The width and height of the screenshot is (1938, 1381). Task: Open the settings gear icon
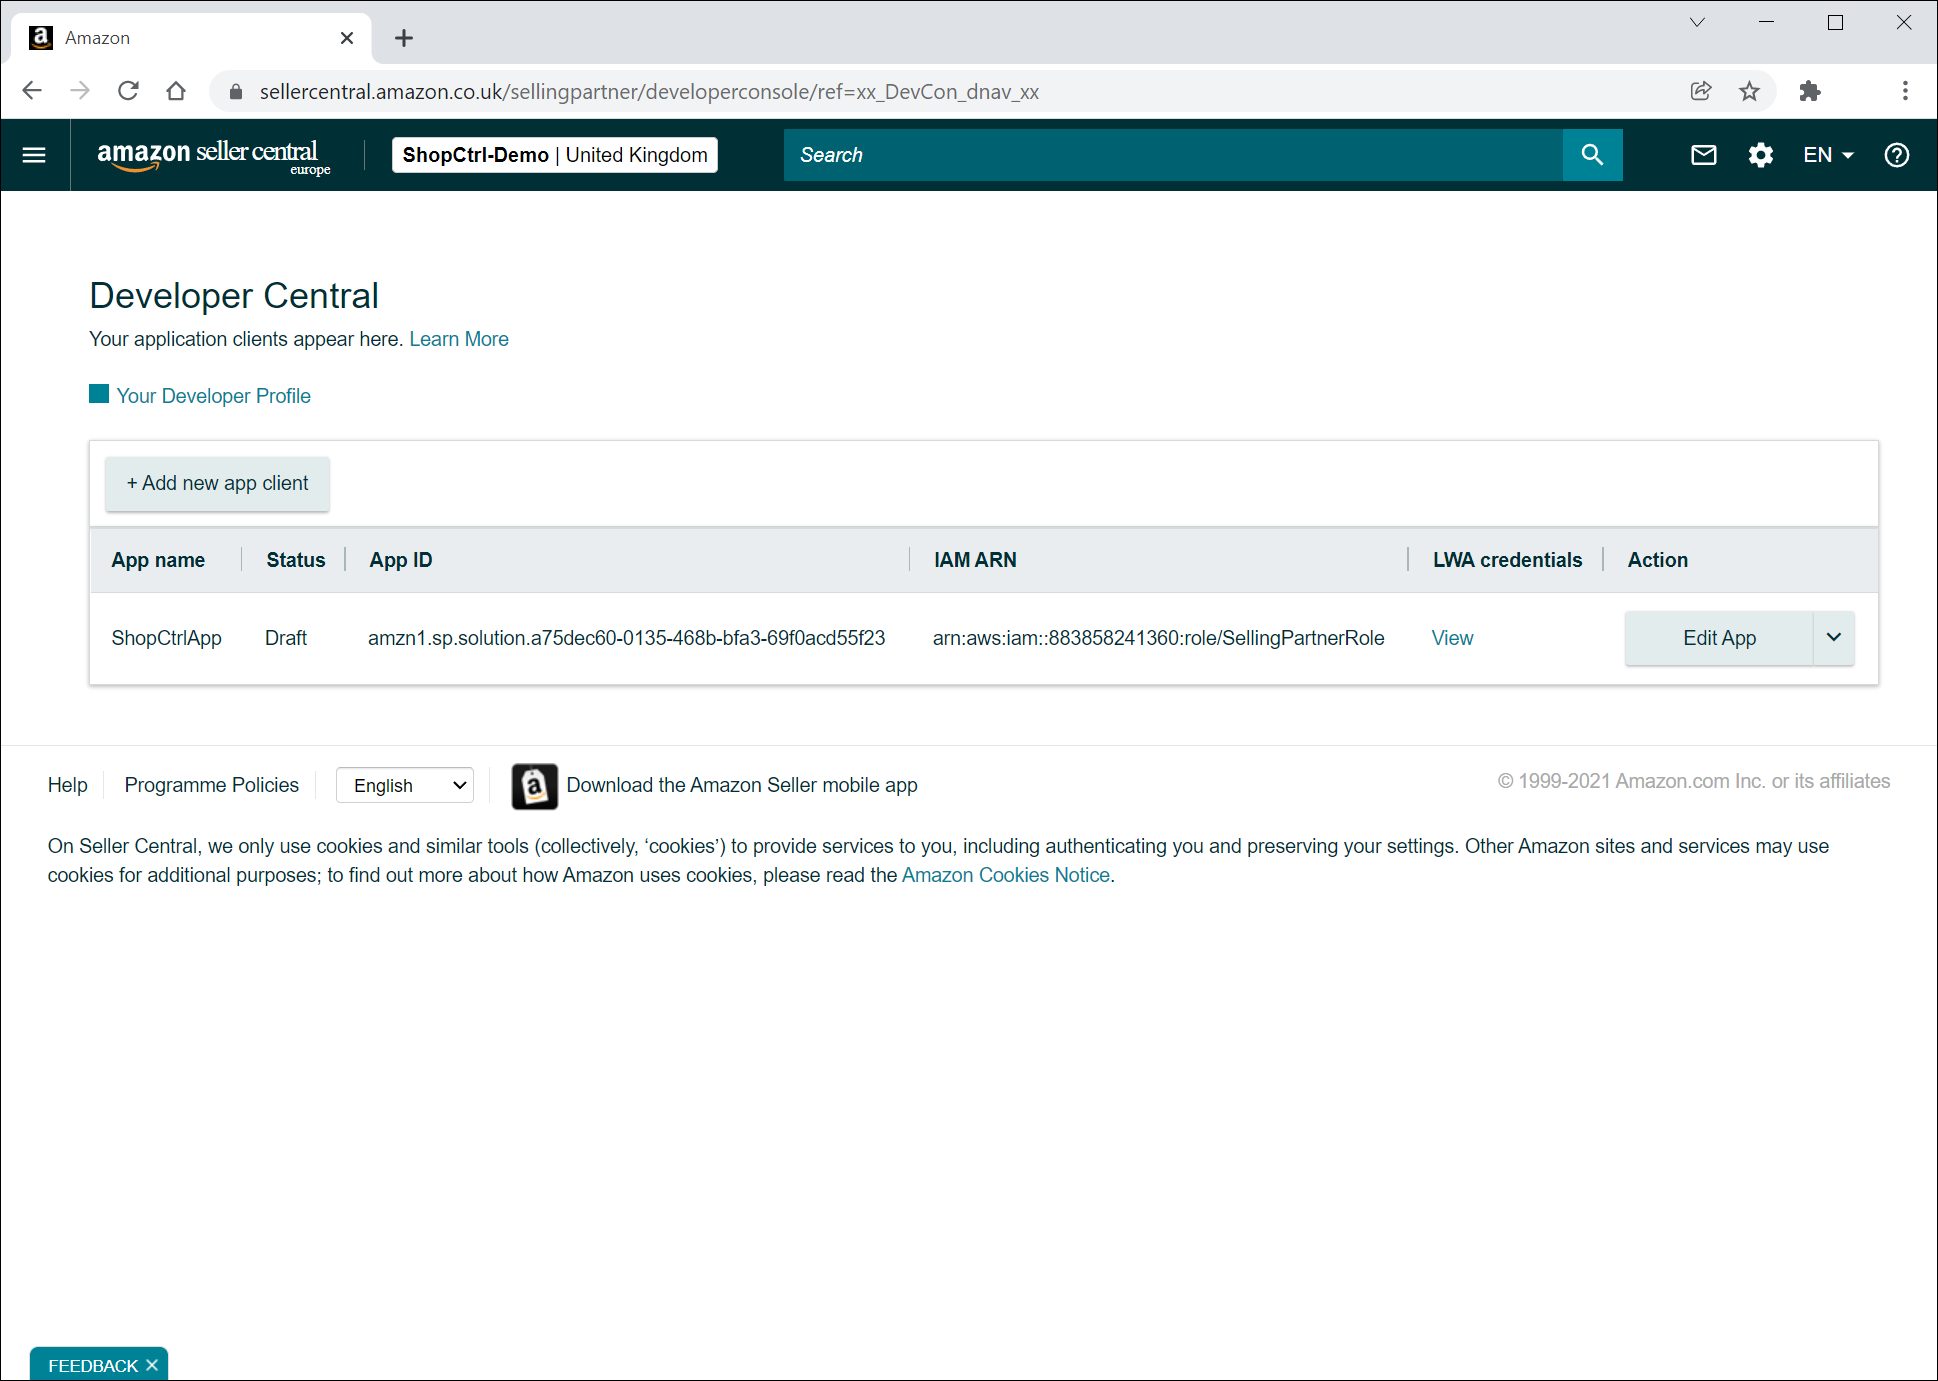point(1760,155)
